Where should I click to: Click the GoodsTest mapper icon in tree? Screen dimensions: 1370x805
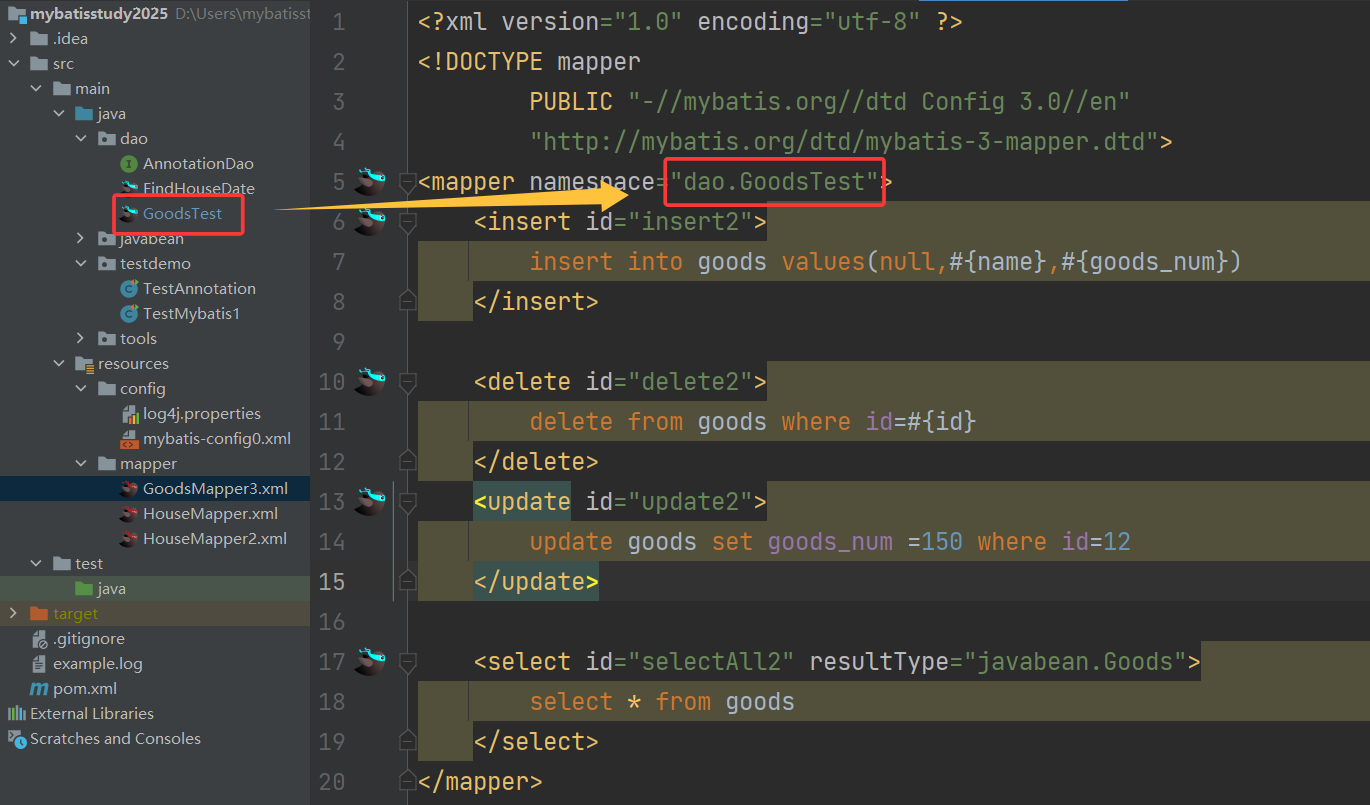(x=128, y=213)
